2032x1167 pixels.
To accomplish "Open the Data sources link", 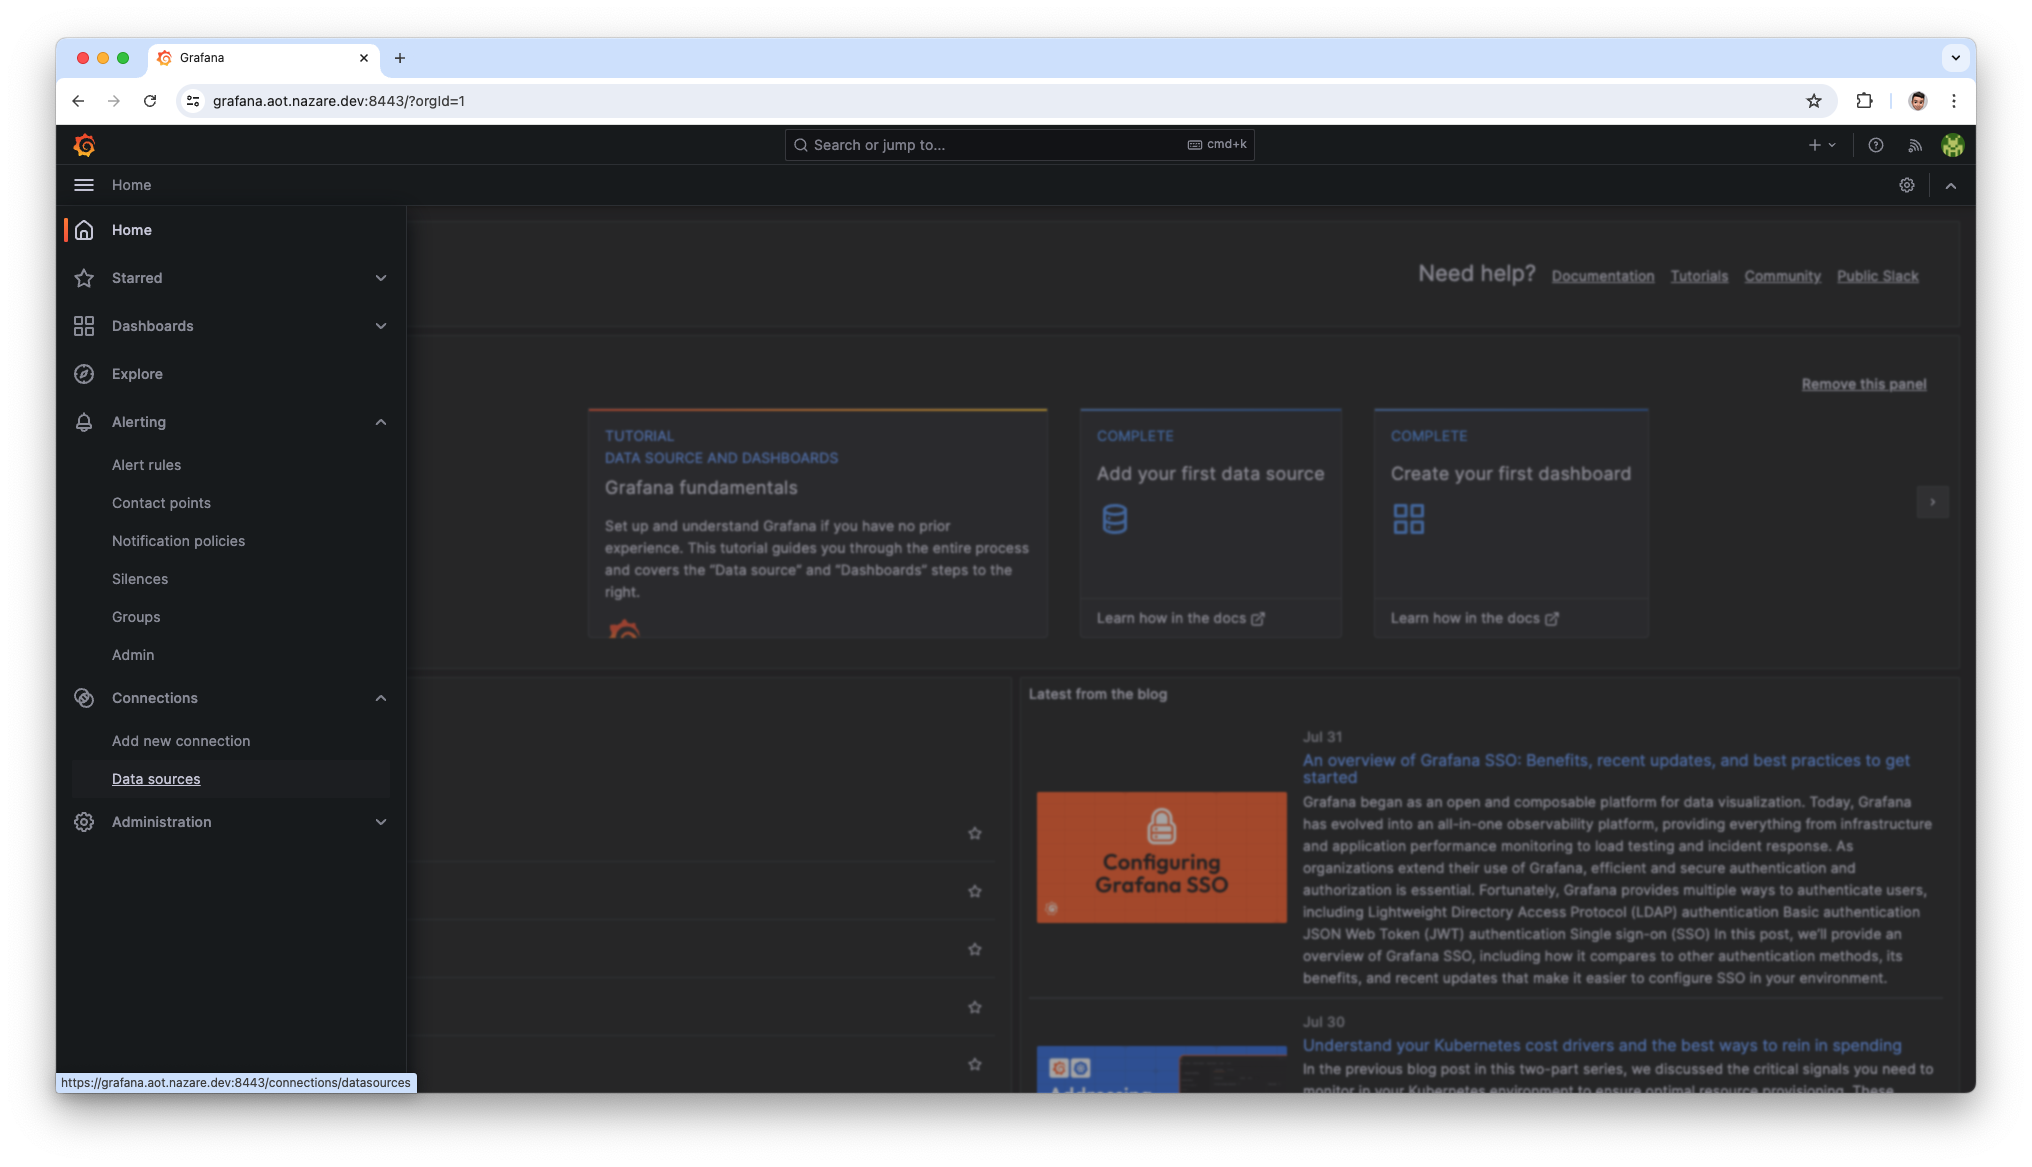I will pos(156,779).
